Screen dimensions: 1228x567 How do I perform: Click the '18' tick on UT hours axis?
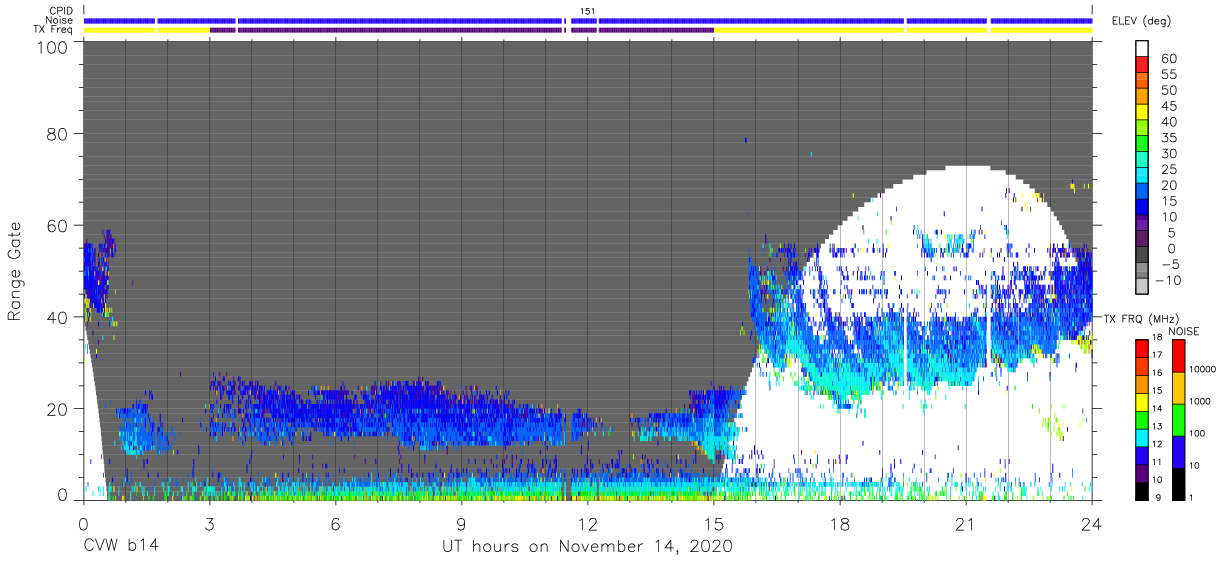pos(840,523)
